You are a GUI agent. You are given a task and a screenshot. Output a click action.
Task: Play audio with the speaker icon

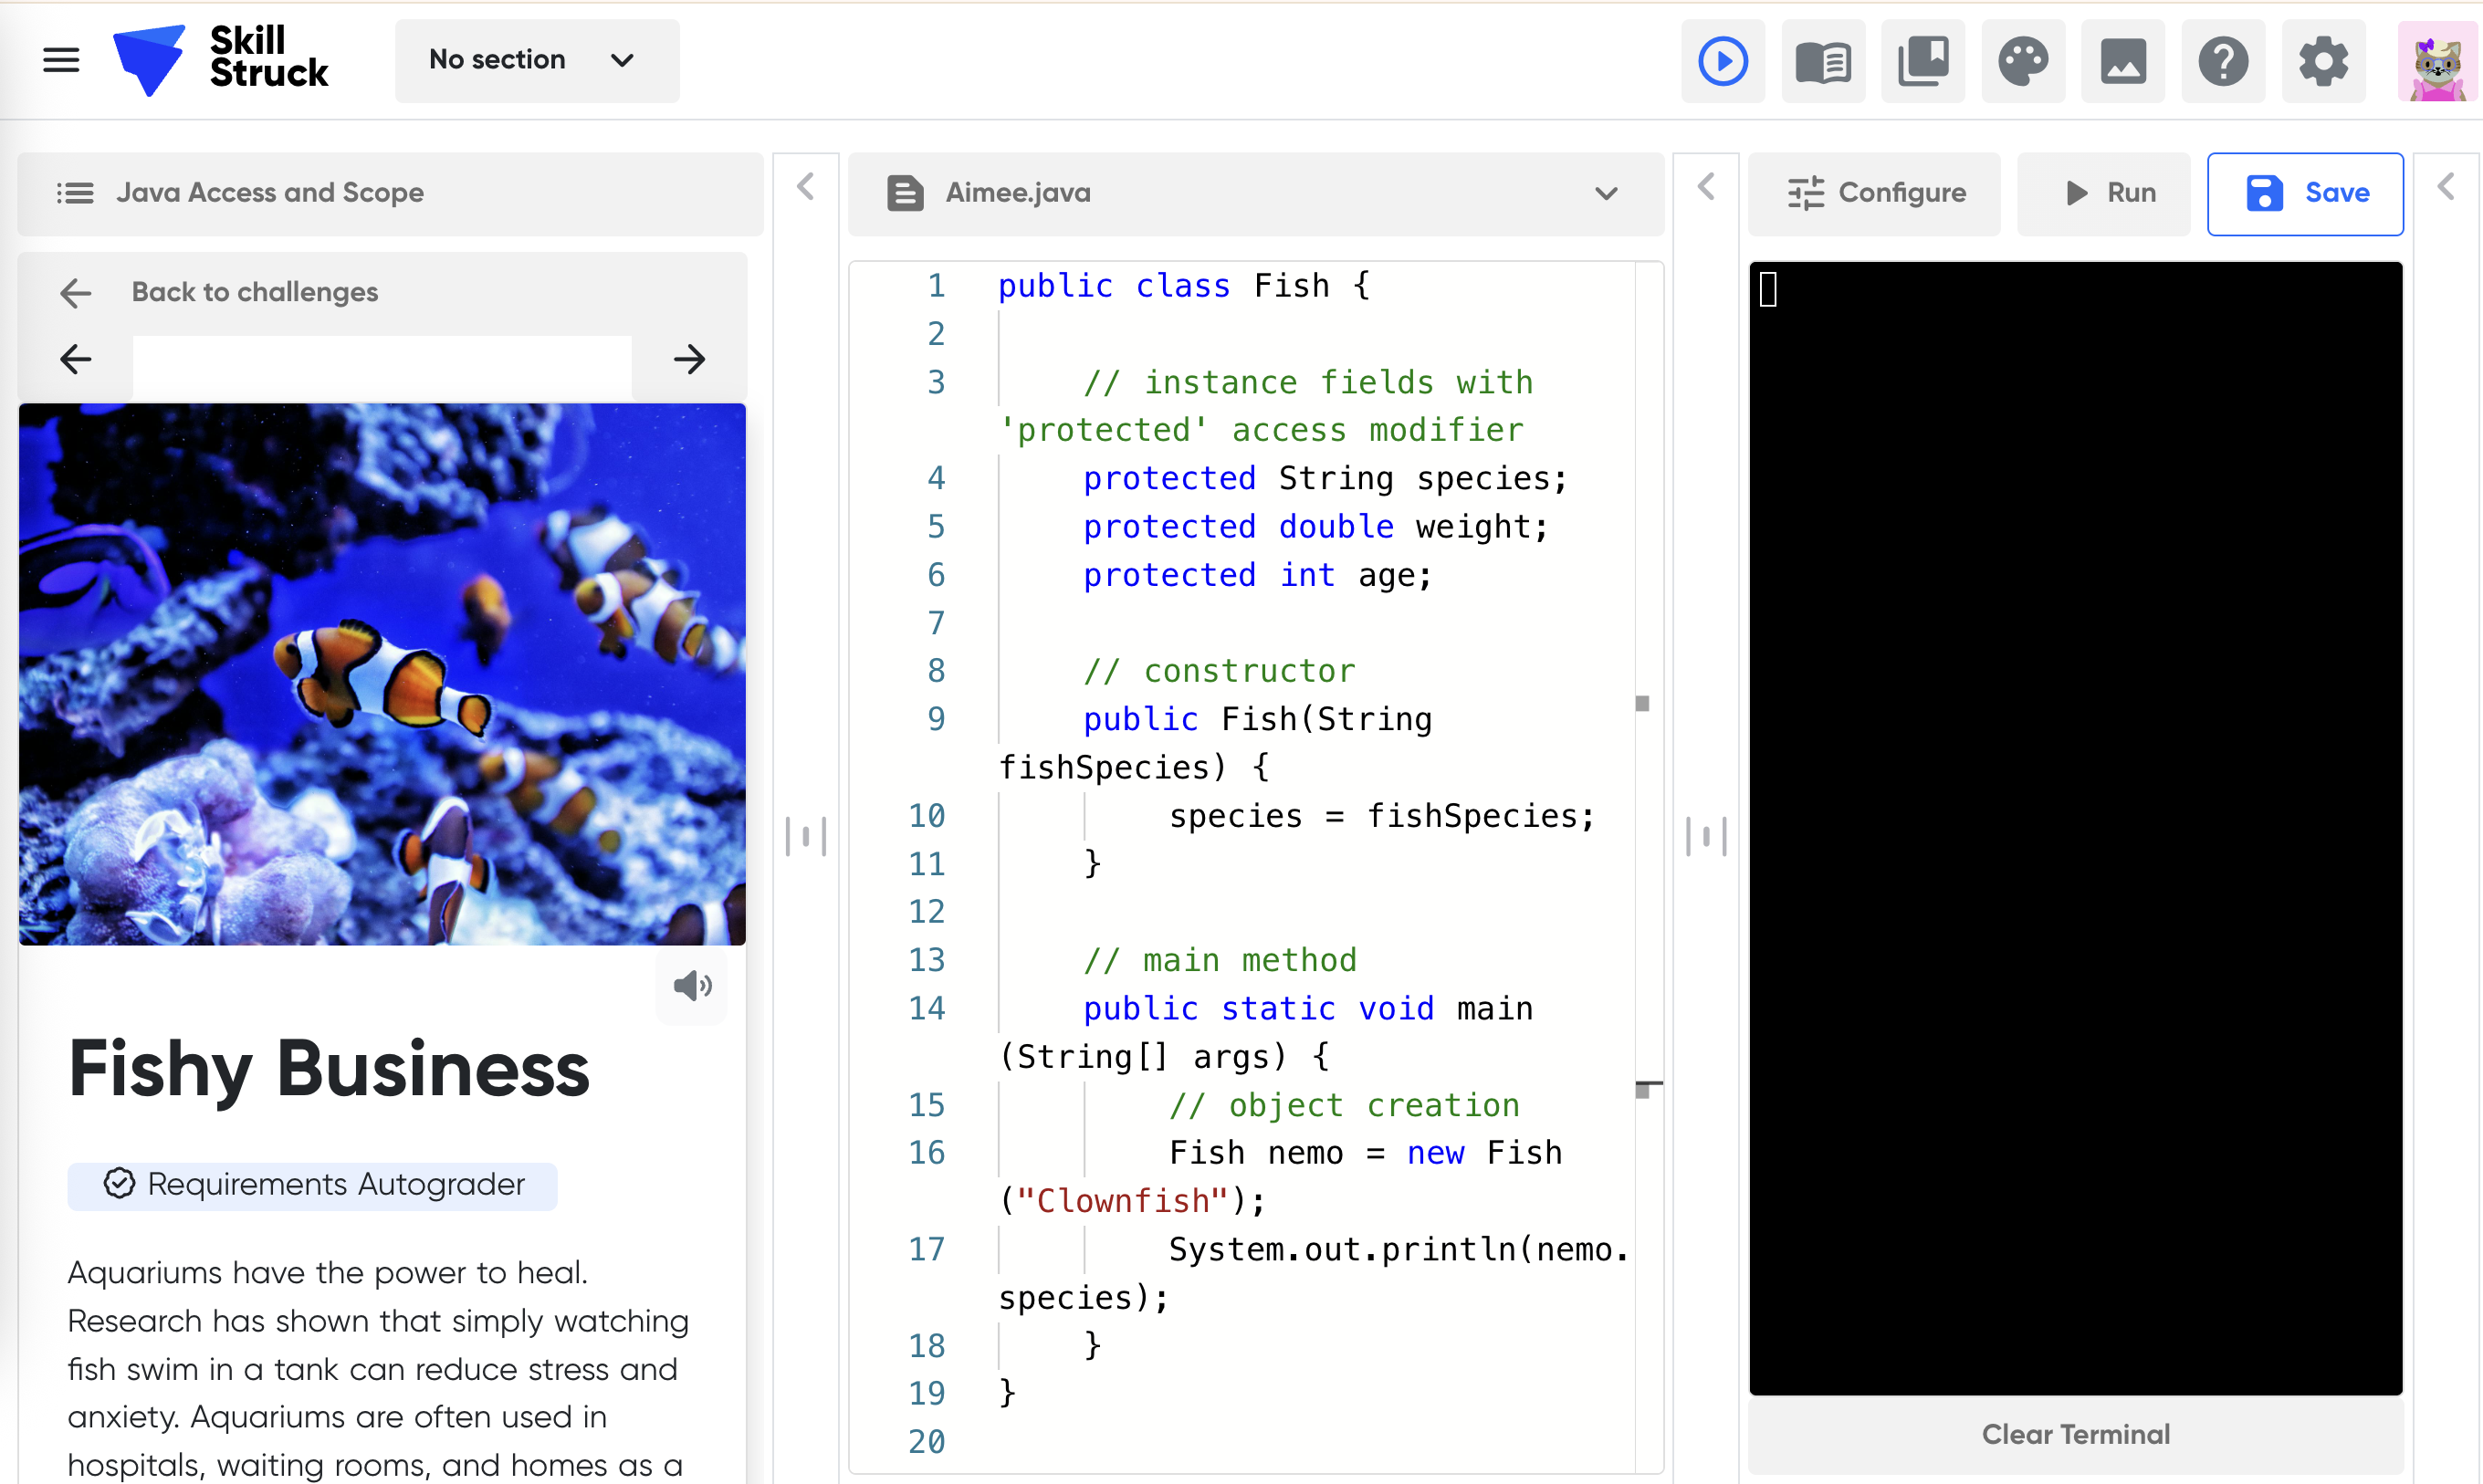point(691,986)
